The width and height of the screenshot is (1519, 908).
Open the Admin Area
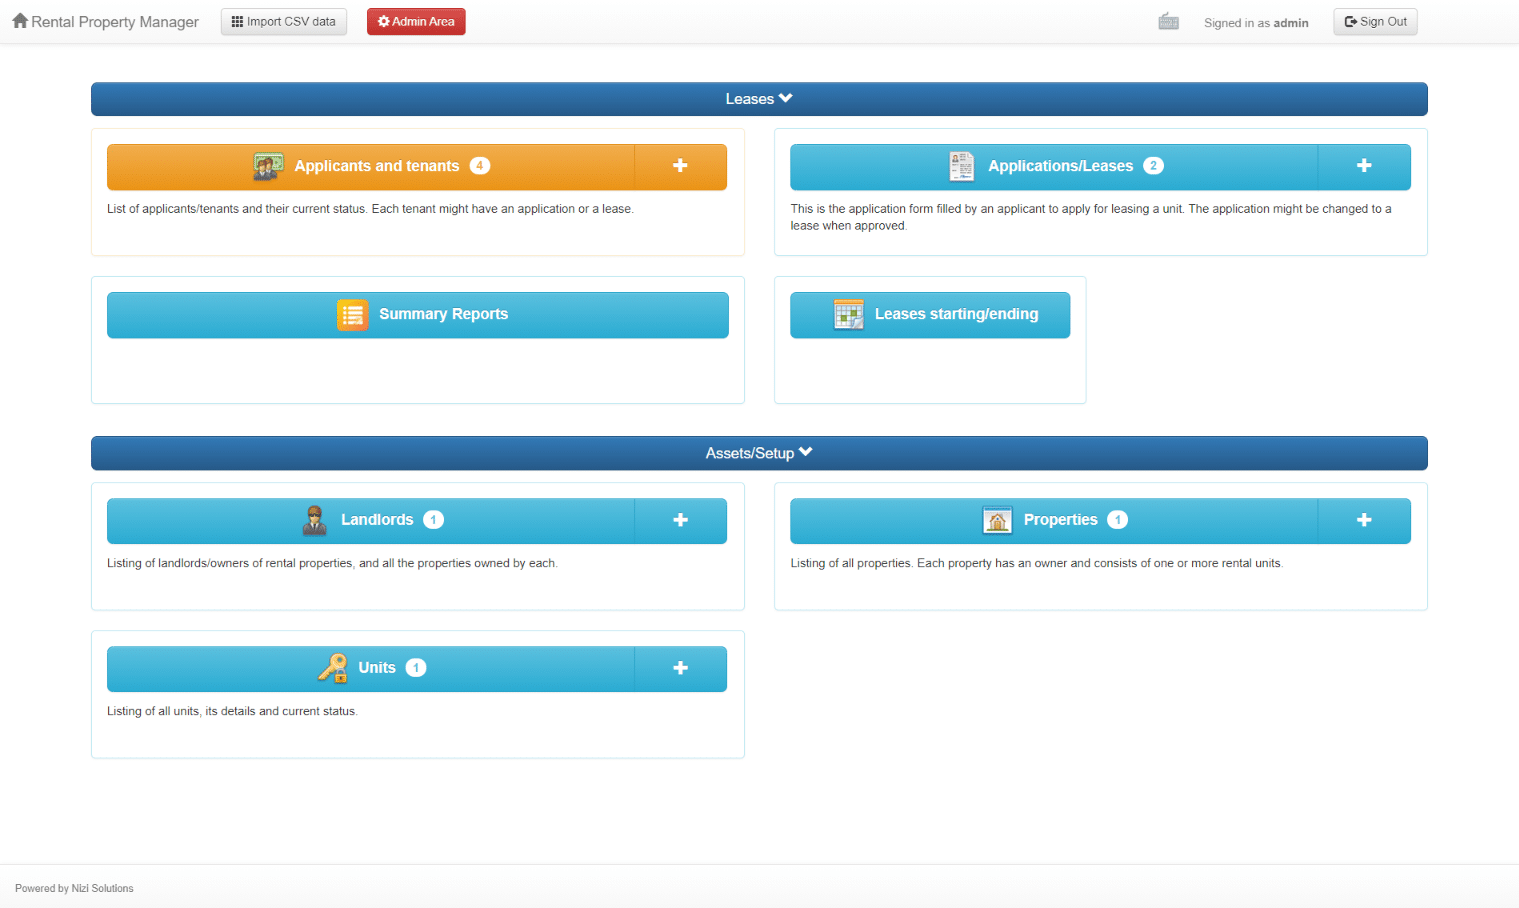[416, 21]
